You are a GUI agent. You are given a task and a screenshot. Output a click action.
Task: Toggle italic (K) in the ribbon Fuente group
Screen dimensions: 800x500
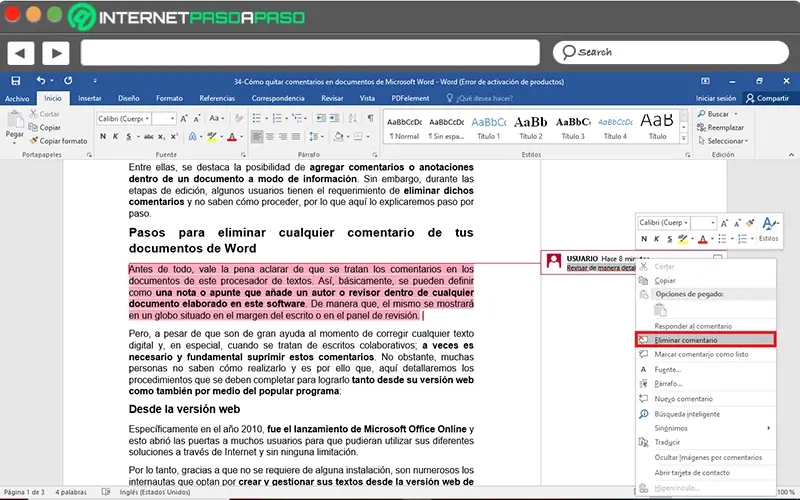click(x=117, y=136)
